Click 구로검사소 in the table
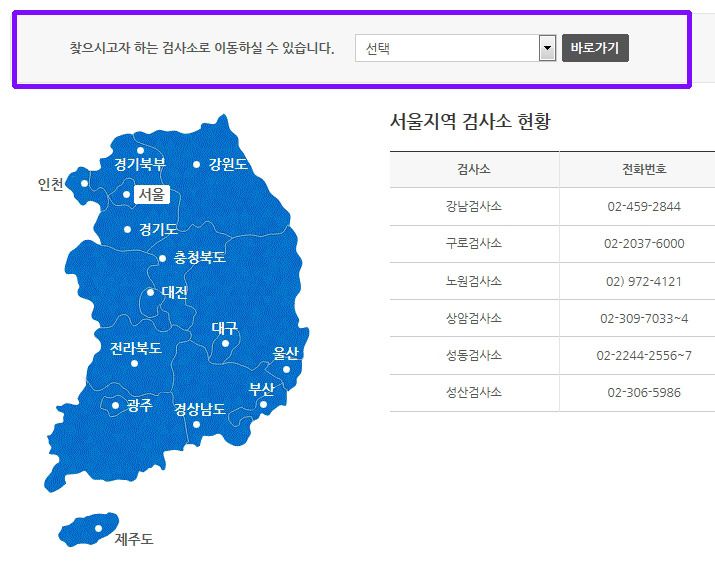 tap(474, 243)
